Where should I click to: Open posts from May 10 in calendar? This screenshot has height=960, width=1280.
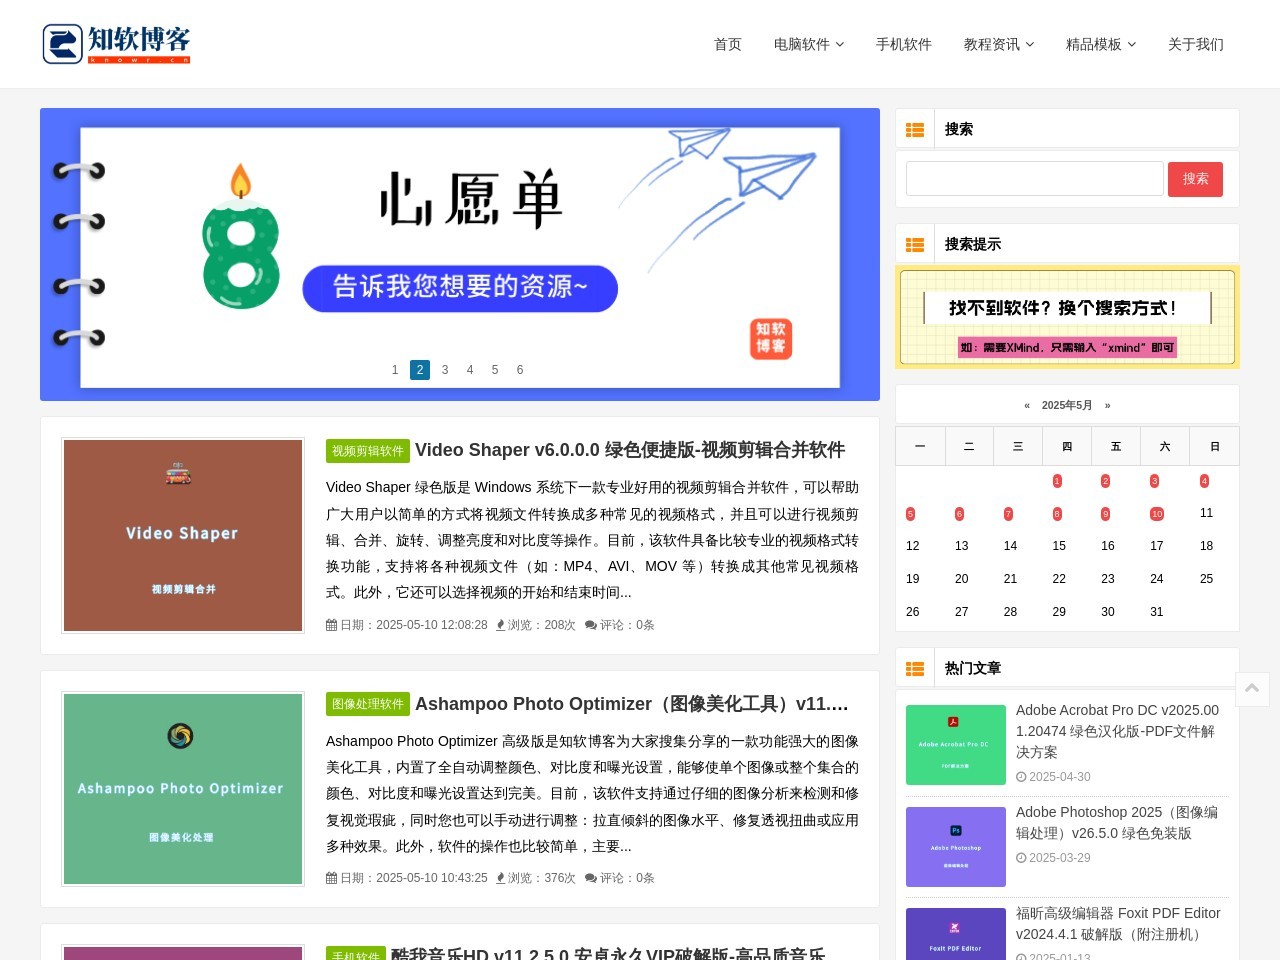(x=1157, y=514)
